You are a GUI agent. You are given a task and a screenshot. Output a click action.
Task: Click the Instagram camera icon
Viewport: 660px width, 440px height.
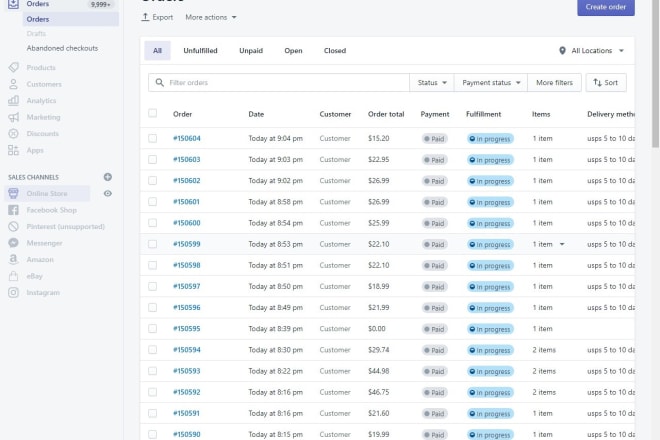click(13, 293)
